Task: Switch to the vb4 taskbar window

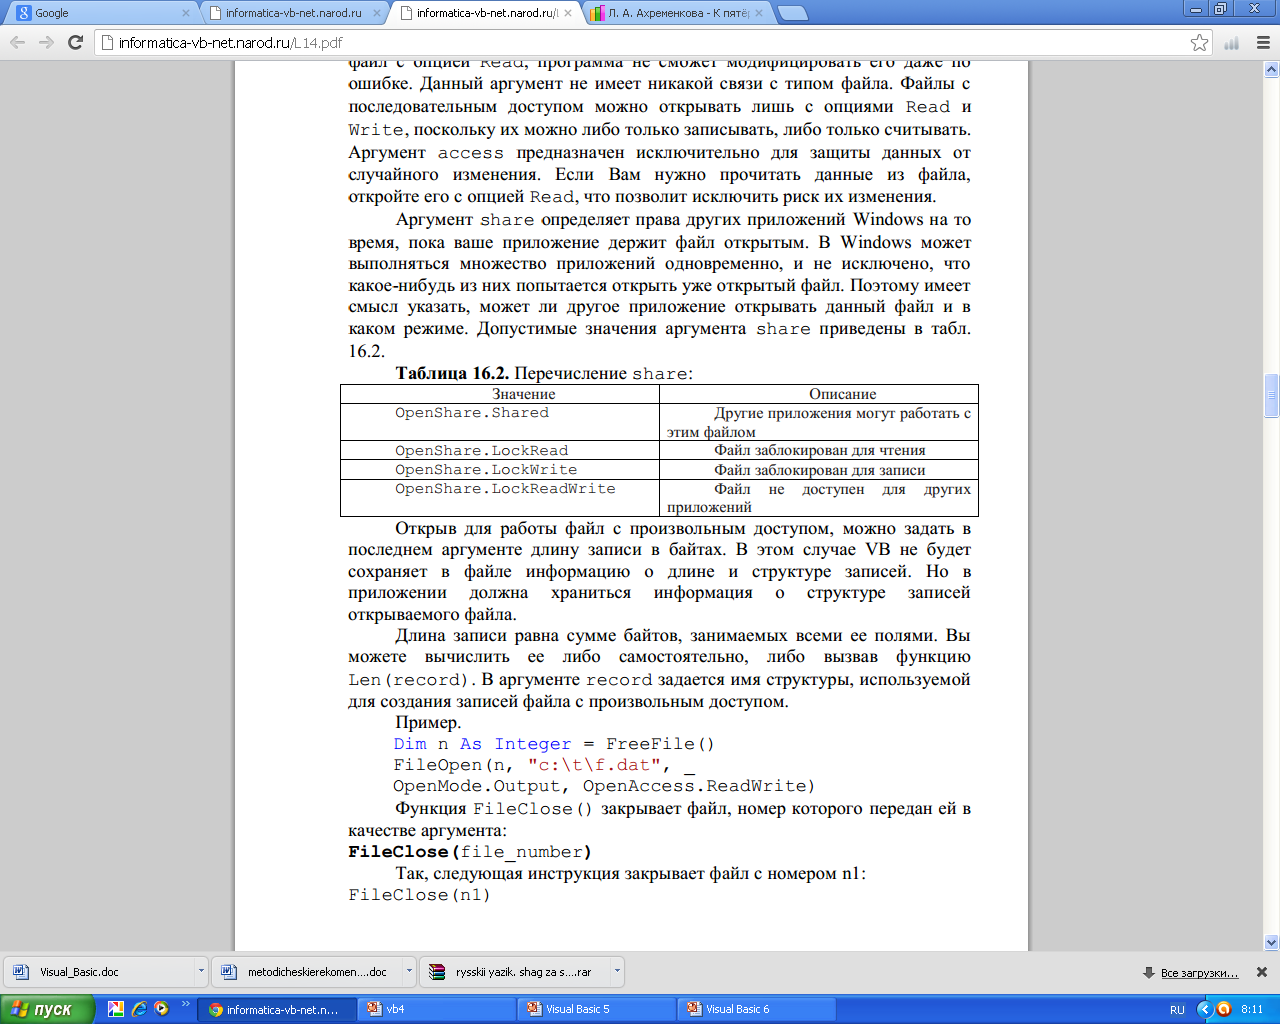Action: coord(435,1009)
